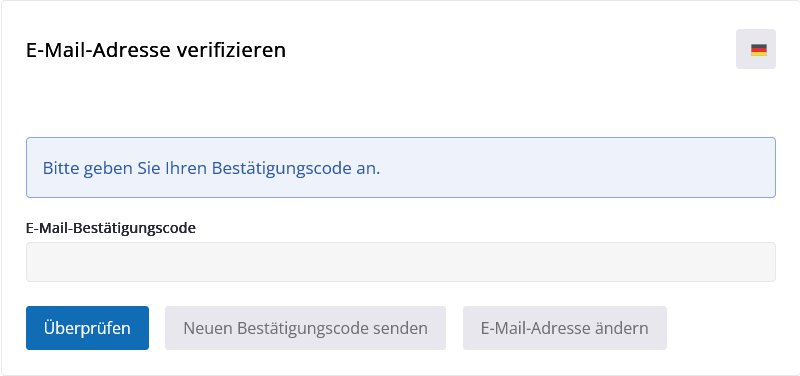
Task: Focus the E-Mail-Bestätigungscode input field
Action: [x=401, y=262]
